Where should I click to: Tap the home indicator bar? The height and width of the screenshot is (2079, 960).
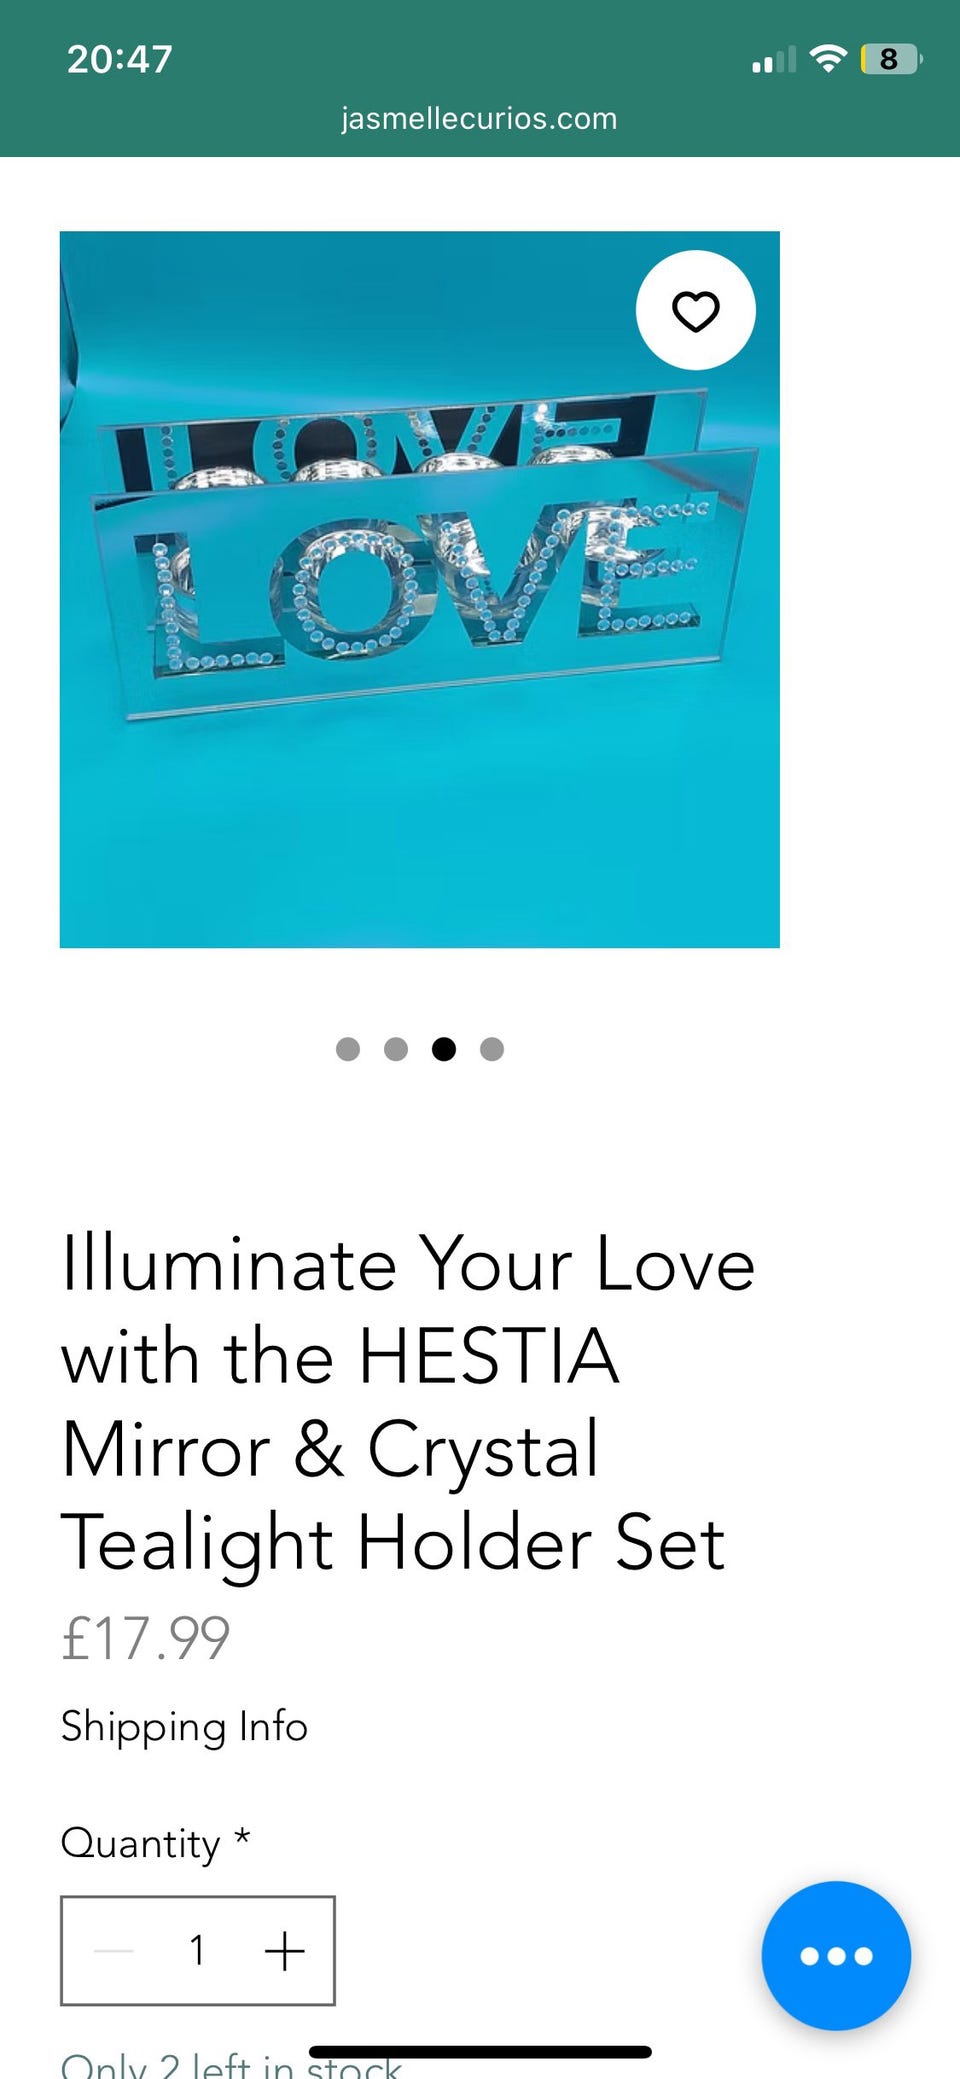[x=480, y=2052]
